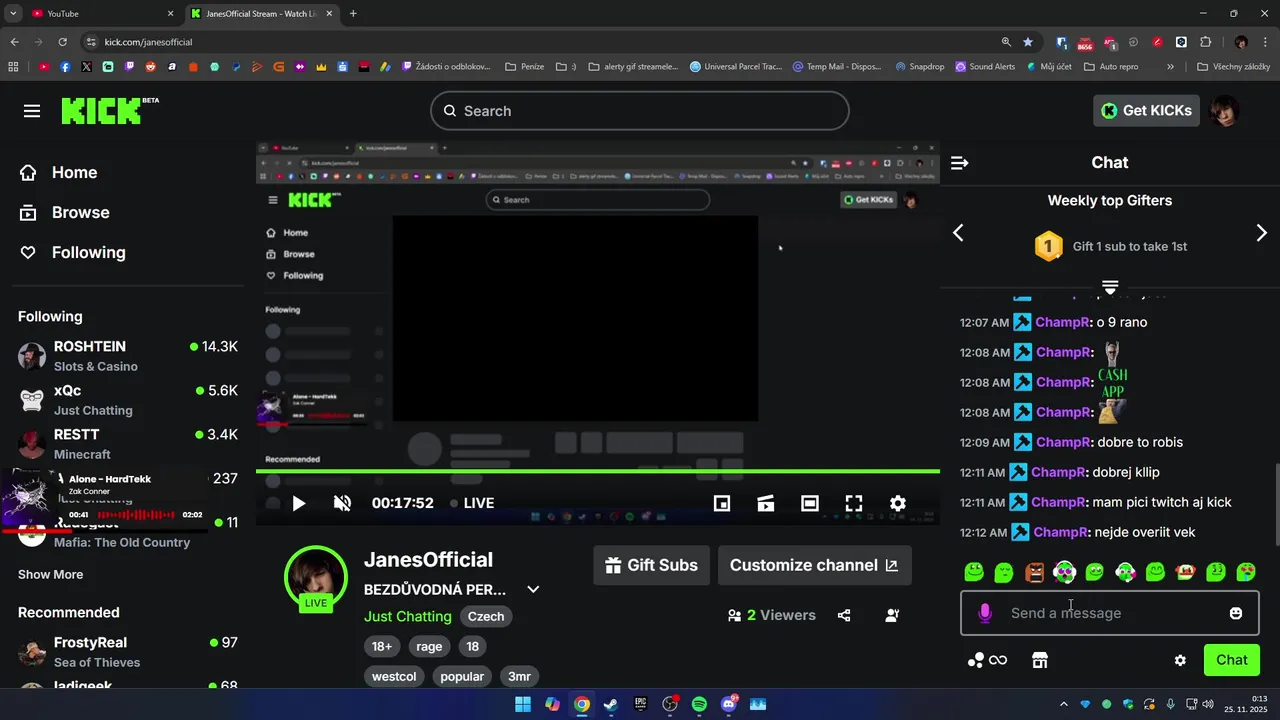Focus the Send a message field
The width and height of the screenshot is (1280, 720).
click(x=1110, y=613)
